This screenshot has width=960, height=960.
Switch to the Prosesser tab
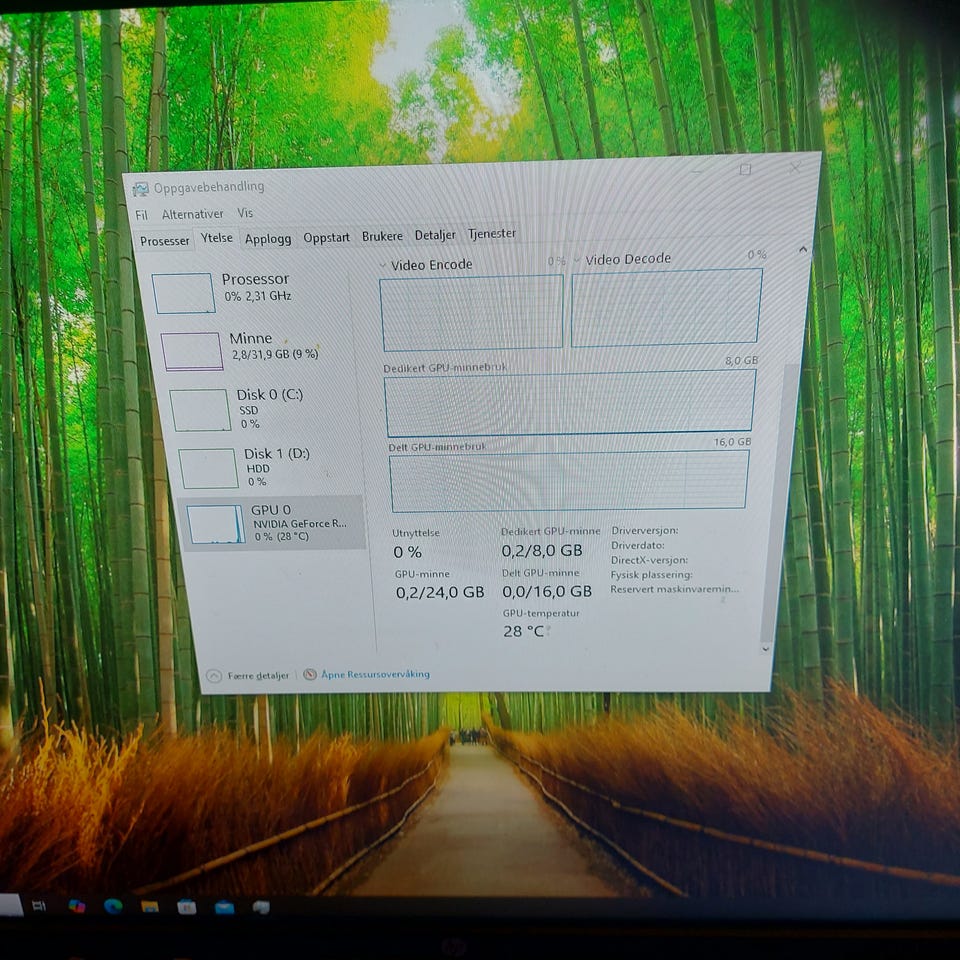[x=165, y=241]
